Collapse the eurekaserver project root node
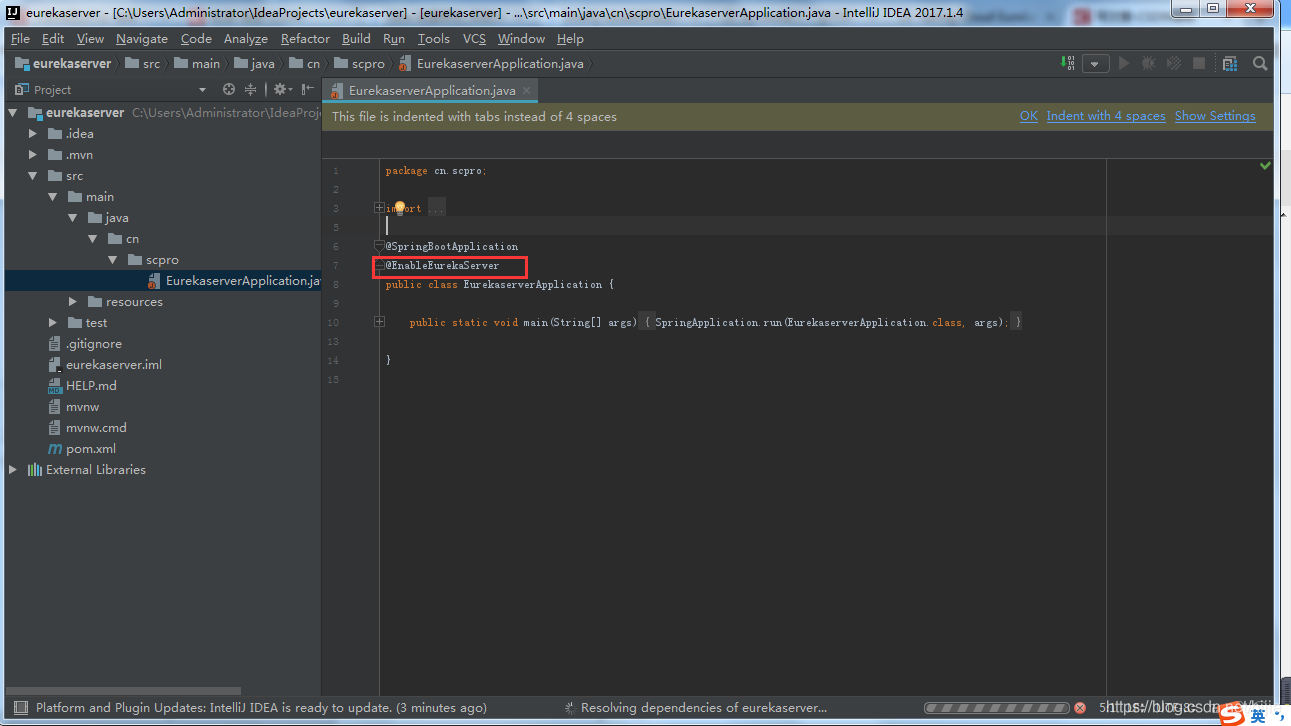1291x726 pixels. point(13,113)
